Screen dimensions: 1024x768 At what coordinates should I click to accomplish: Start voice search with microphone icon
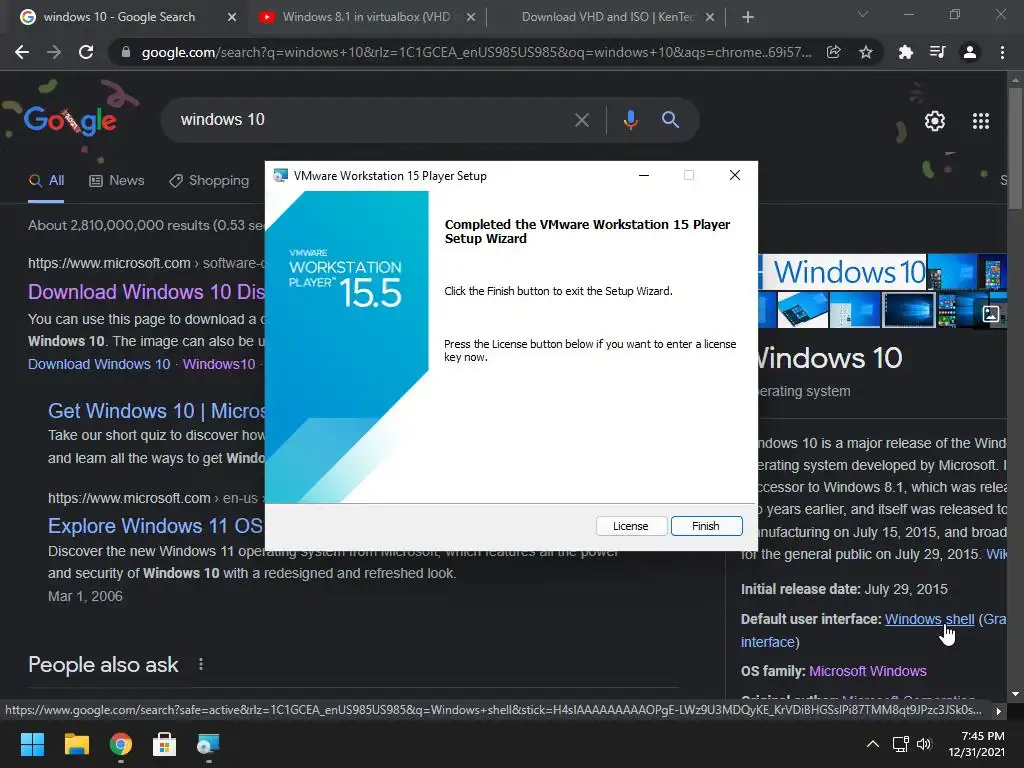coord(630,120)
